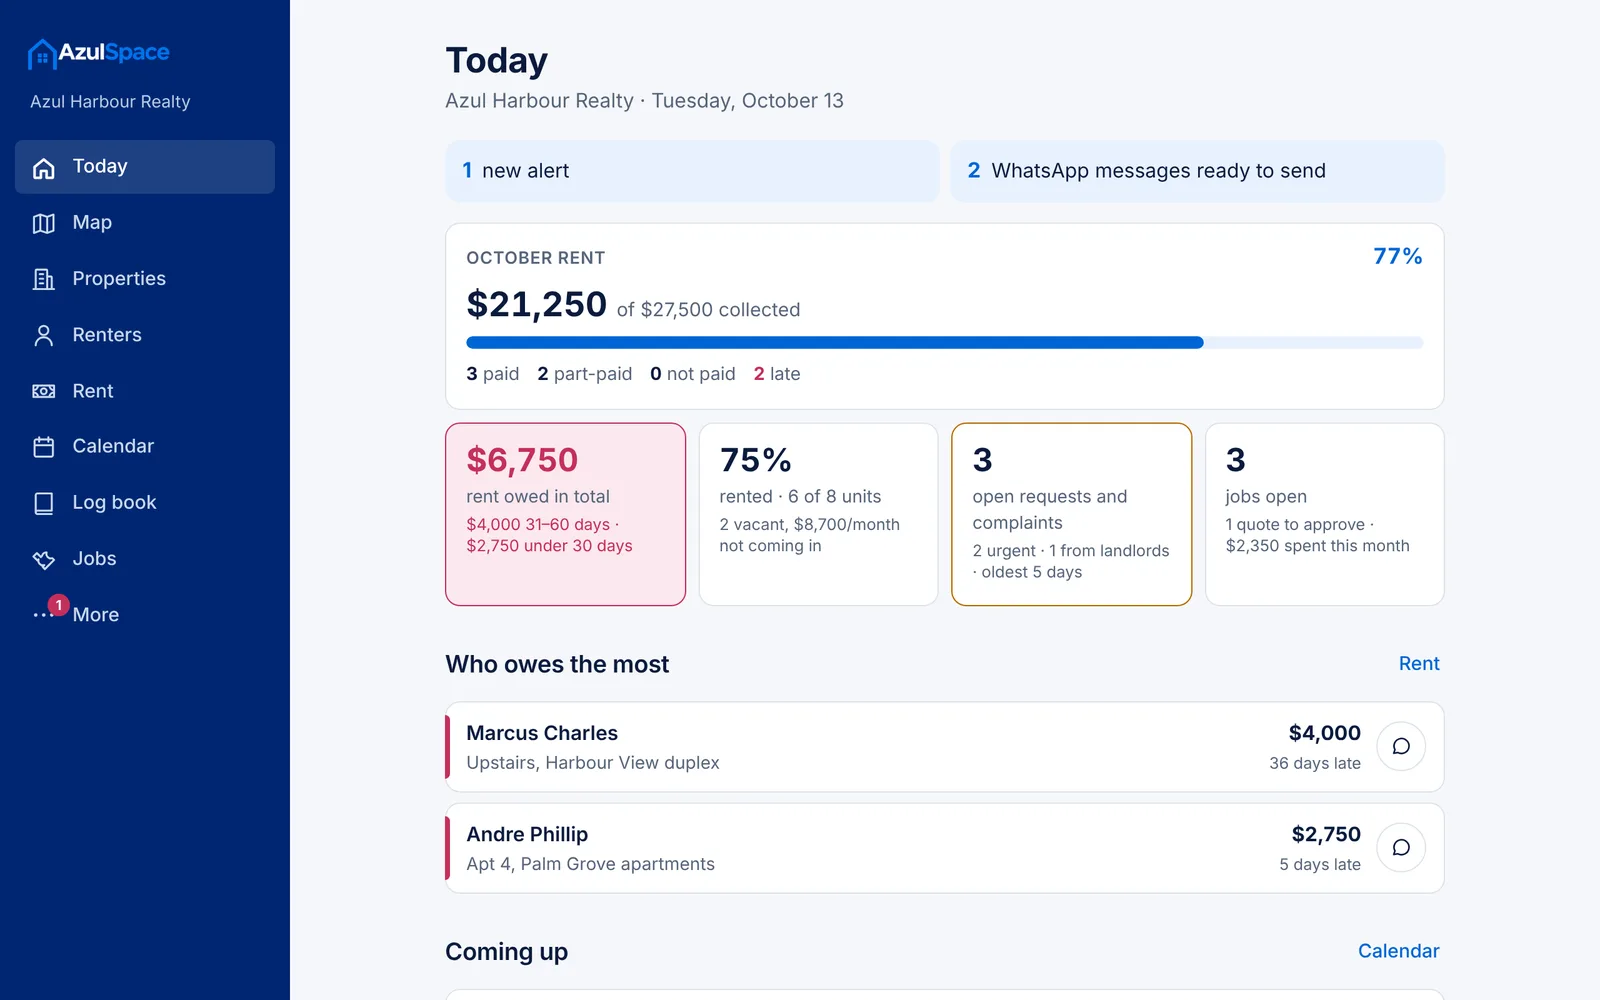Go to Properties section
Viewport: 1600px width, 1000px height.
pyautogui.click(x=145, y=279)
